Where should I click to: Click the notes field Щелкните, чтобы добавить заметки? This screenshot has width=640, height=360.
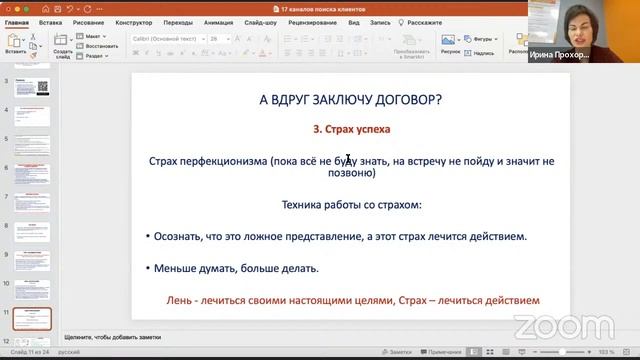(x=113, y=337)
